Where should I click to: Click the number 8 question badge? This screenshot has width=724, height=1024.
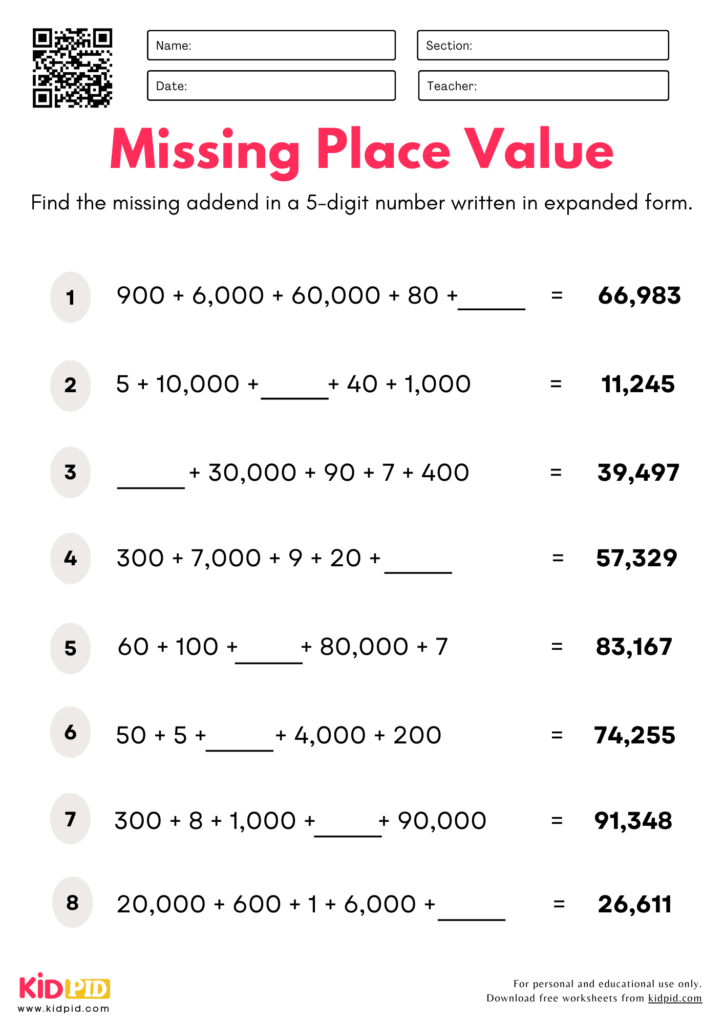[x=72, y=904]
